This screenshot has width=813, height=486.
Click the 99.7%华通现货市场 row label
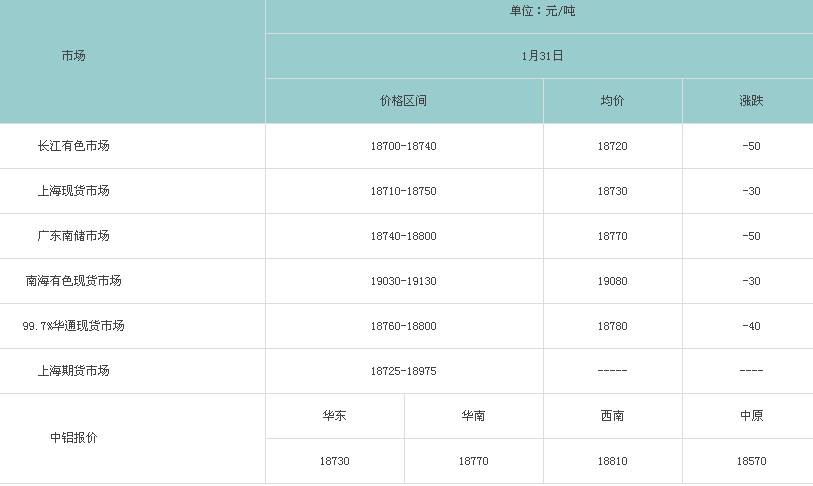pos(74,326)
